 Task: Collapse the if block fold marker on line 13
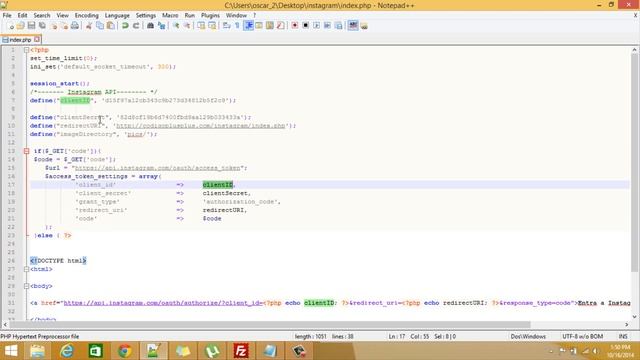26,151
